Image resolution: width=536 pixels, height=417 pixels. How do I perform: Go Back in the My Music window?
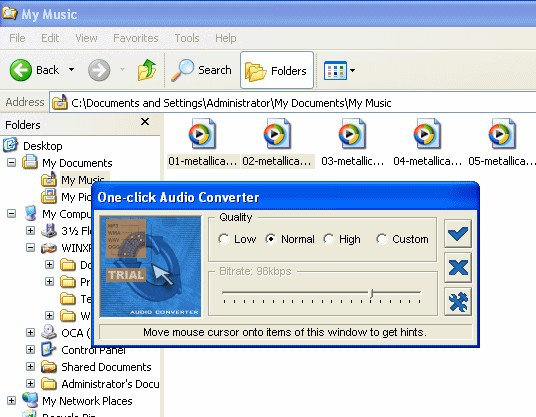[x=34, y=70]
